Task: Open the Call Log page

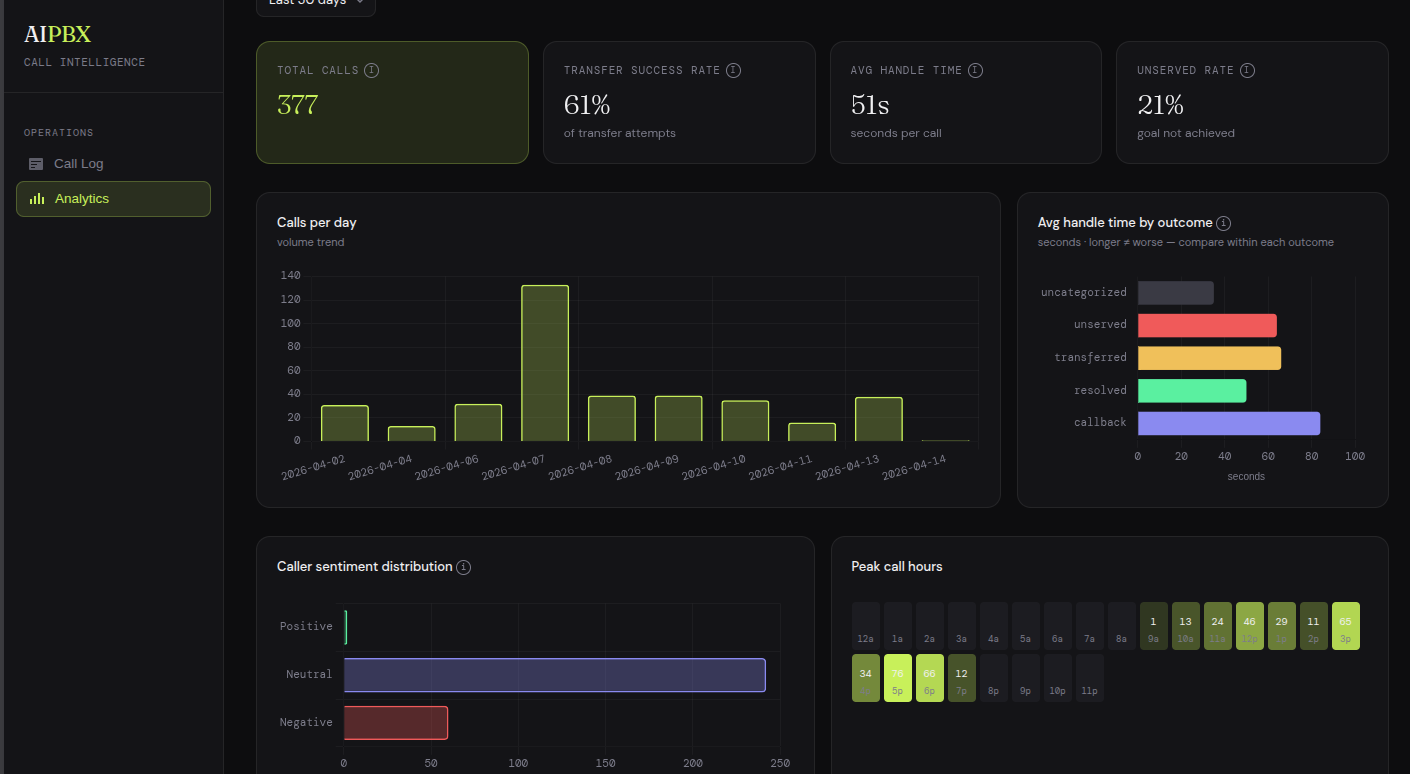Action: tap(113, 164)
